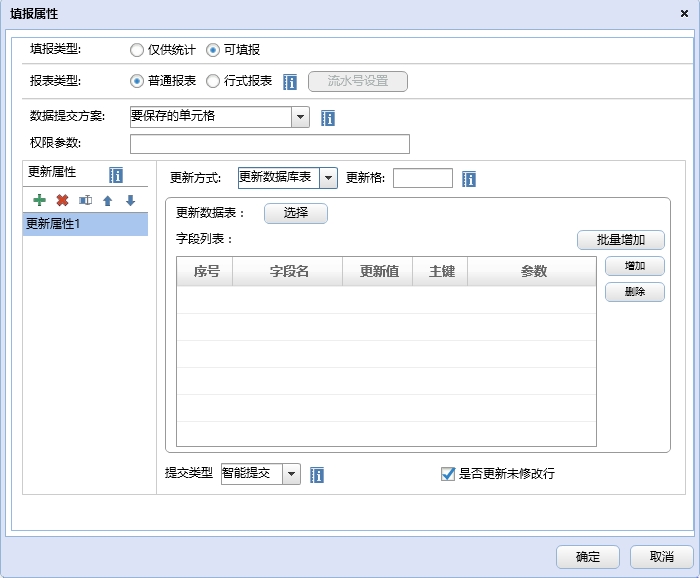Screen dimensions: 700x578
Task: Click info icon beside 更新格 field
Action: [x=469, y=179]
